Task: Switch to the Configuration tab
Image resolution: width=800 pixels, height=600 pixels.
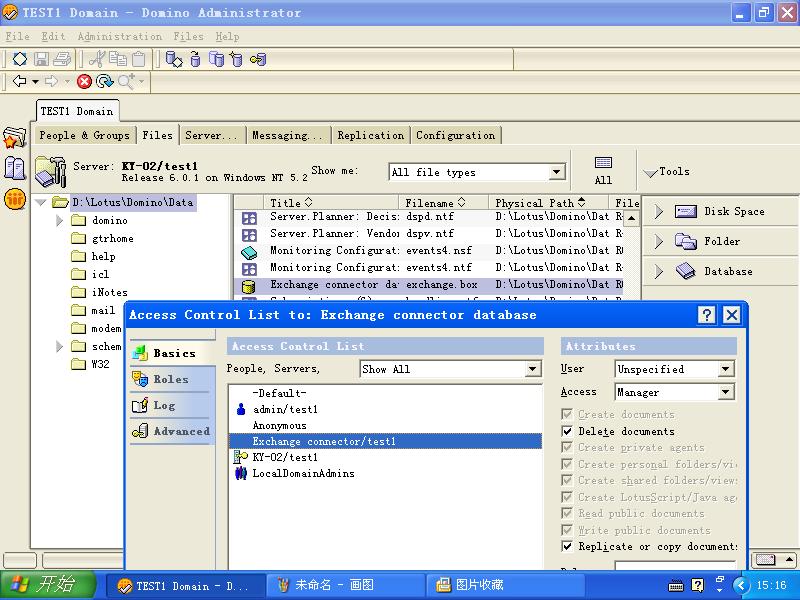Action: [x=456, y=135]
